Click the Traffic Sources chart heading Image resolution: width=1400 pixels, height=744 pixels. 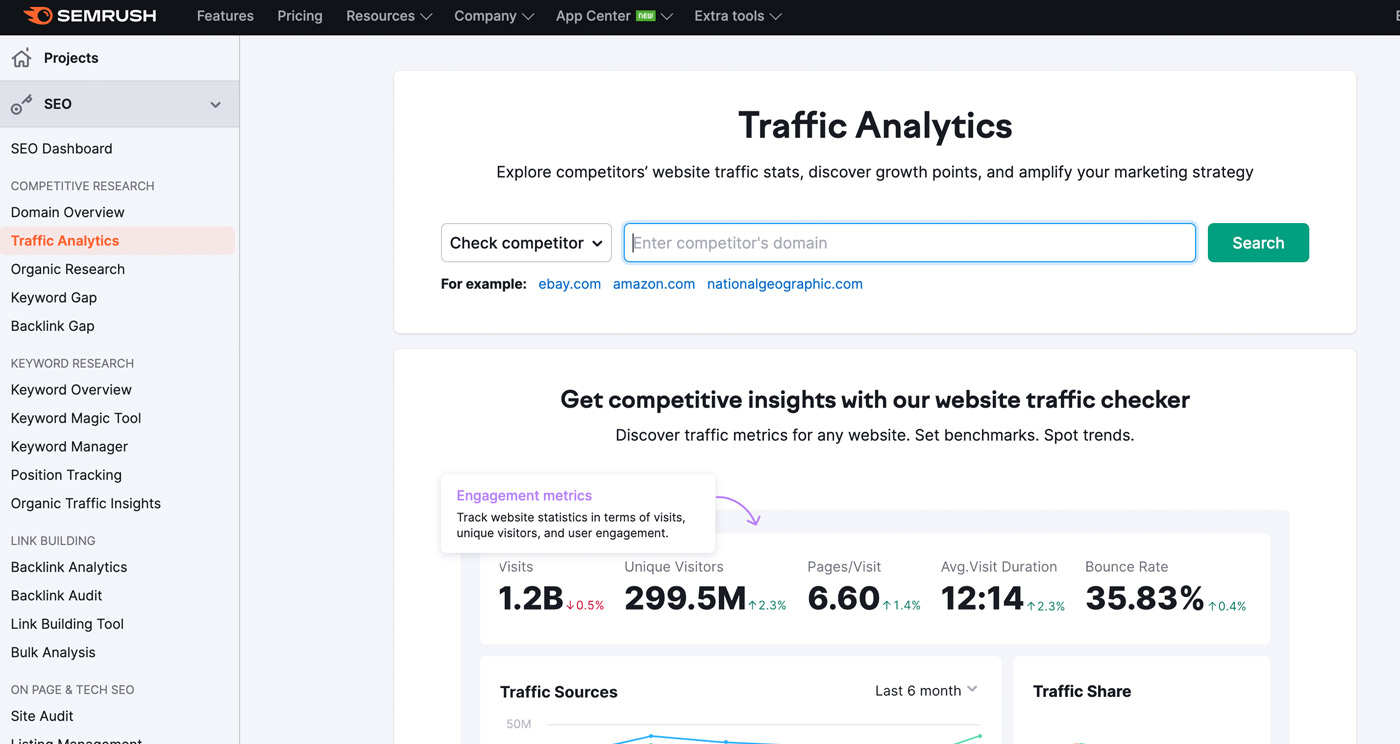(x=559, y=692)
